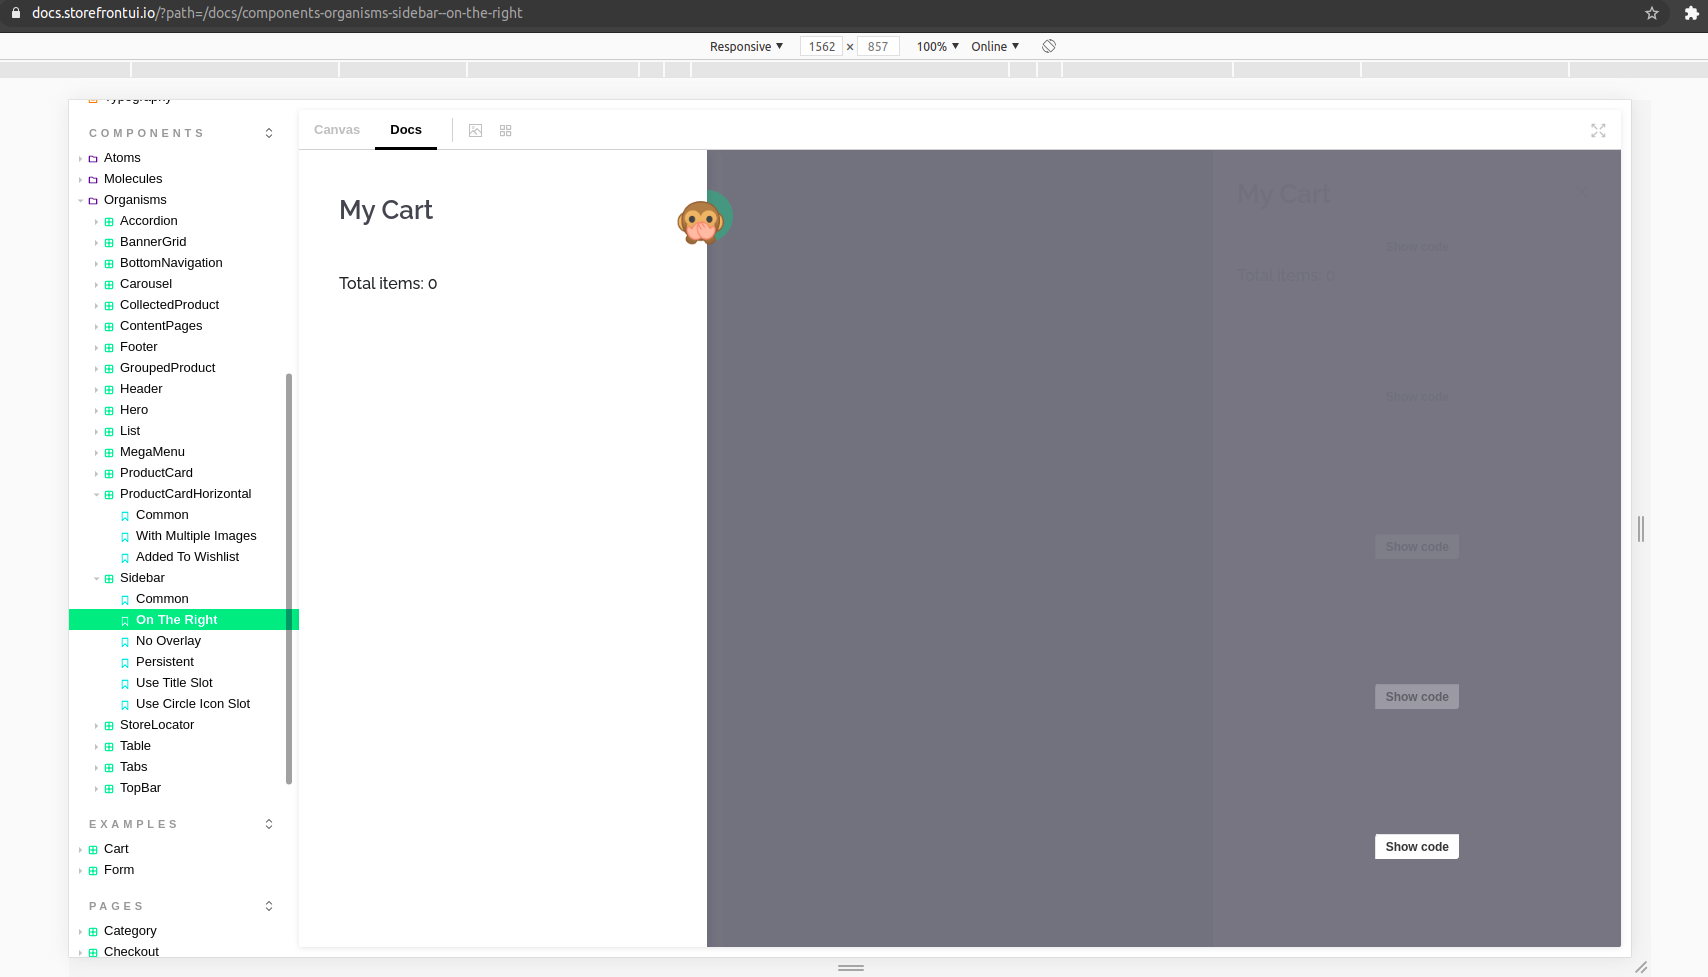Select the Docs tab
This screenshot has height=977, width=1708.
coord(406,129)
